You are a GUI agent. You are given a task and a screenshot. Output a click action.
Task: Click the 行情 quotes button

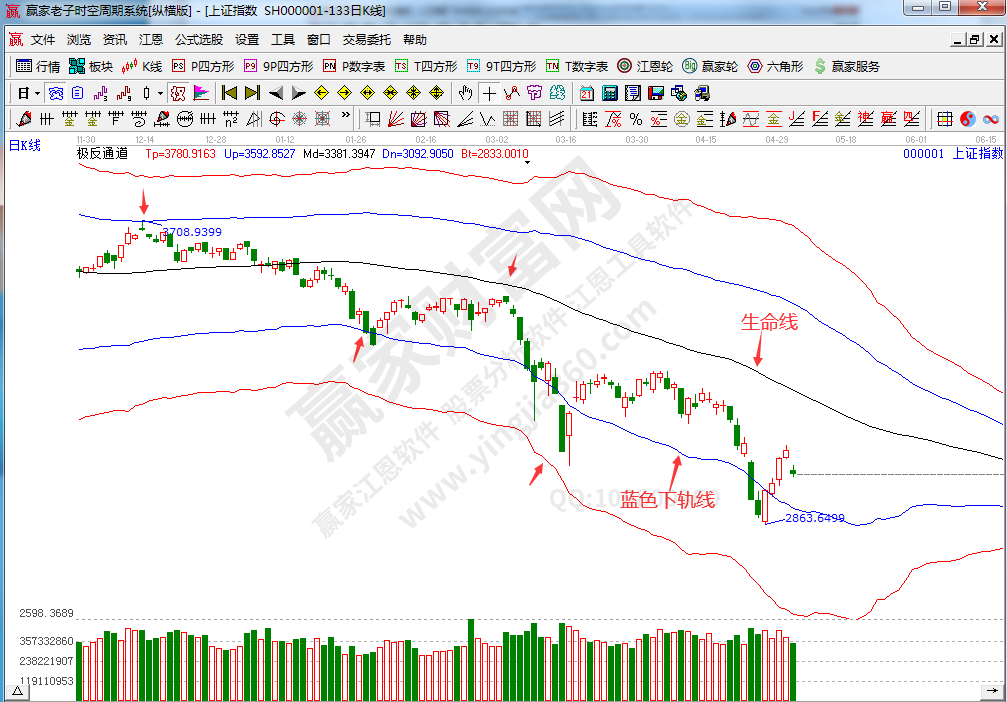tap(38, 66)
